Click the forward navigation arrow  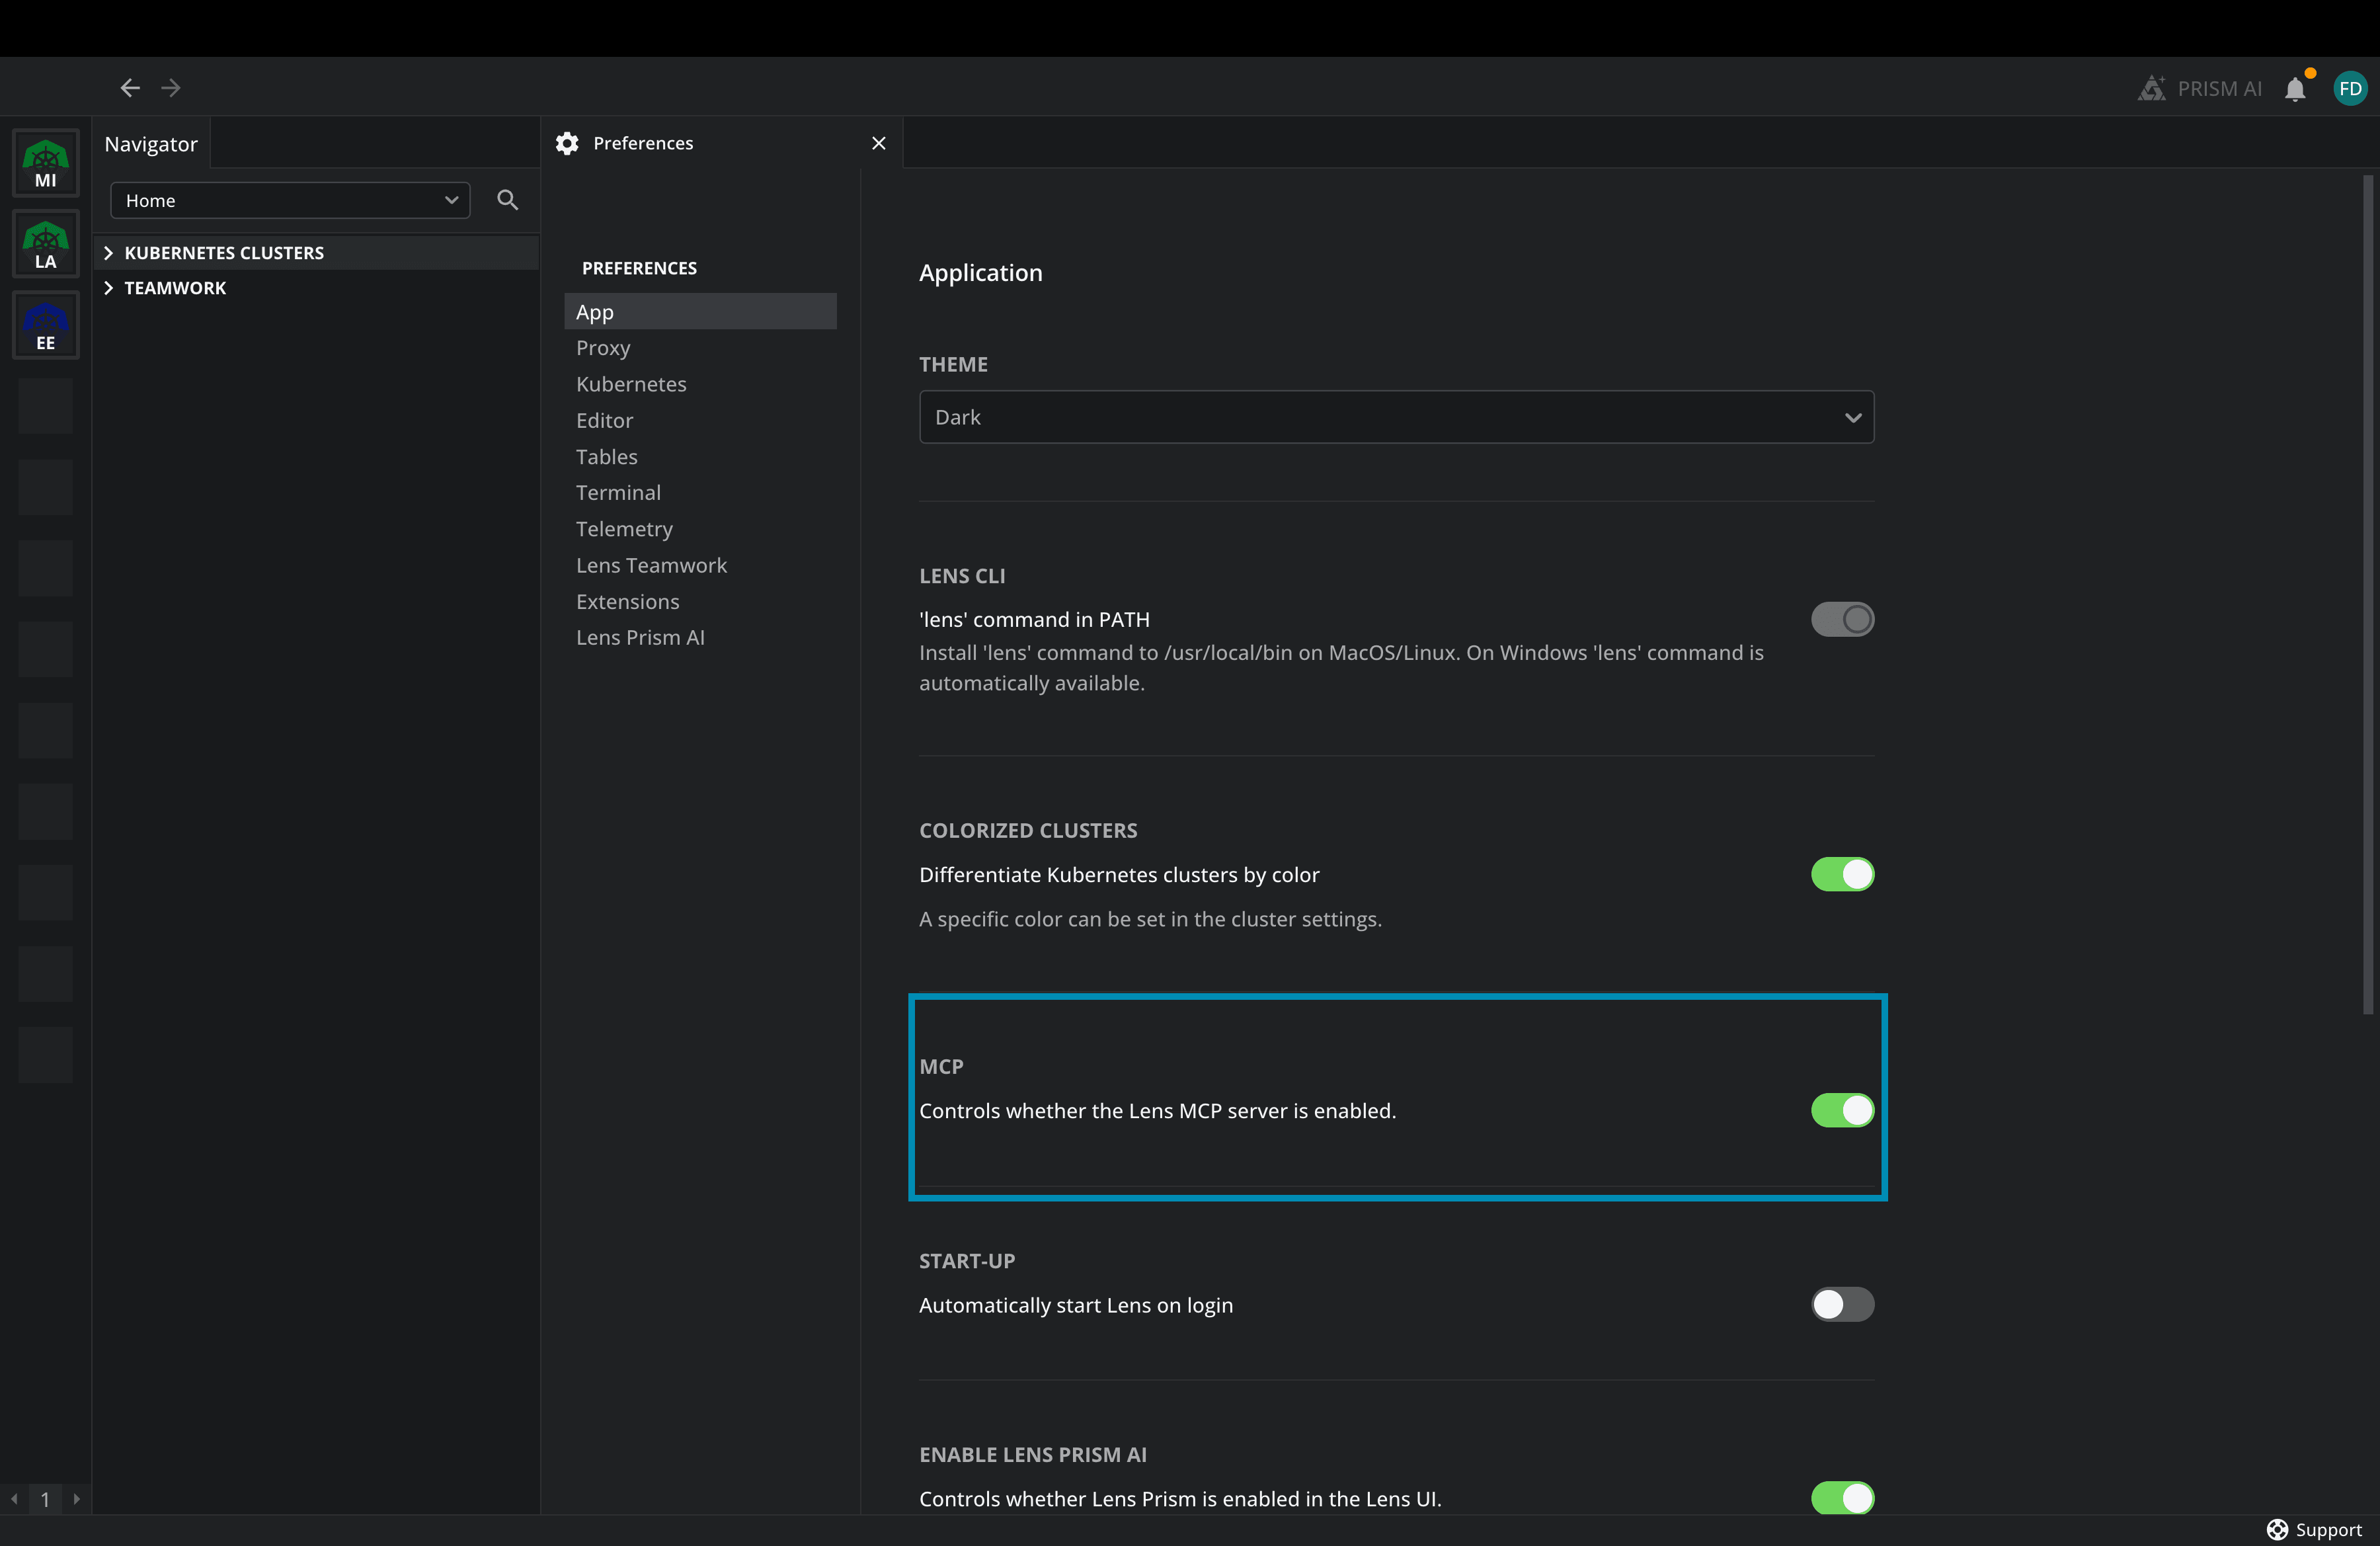(171, 87)
